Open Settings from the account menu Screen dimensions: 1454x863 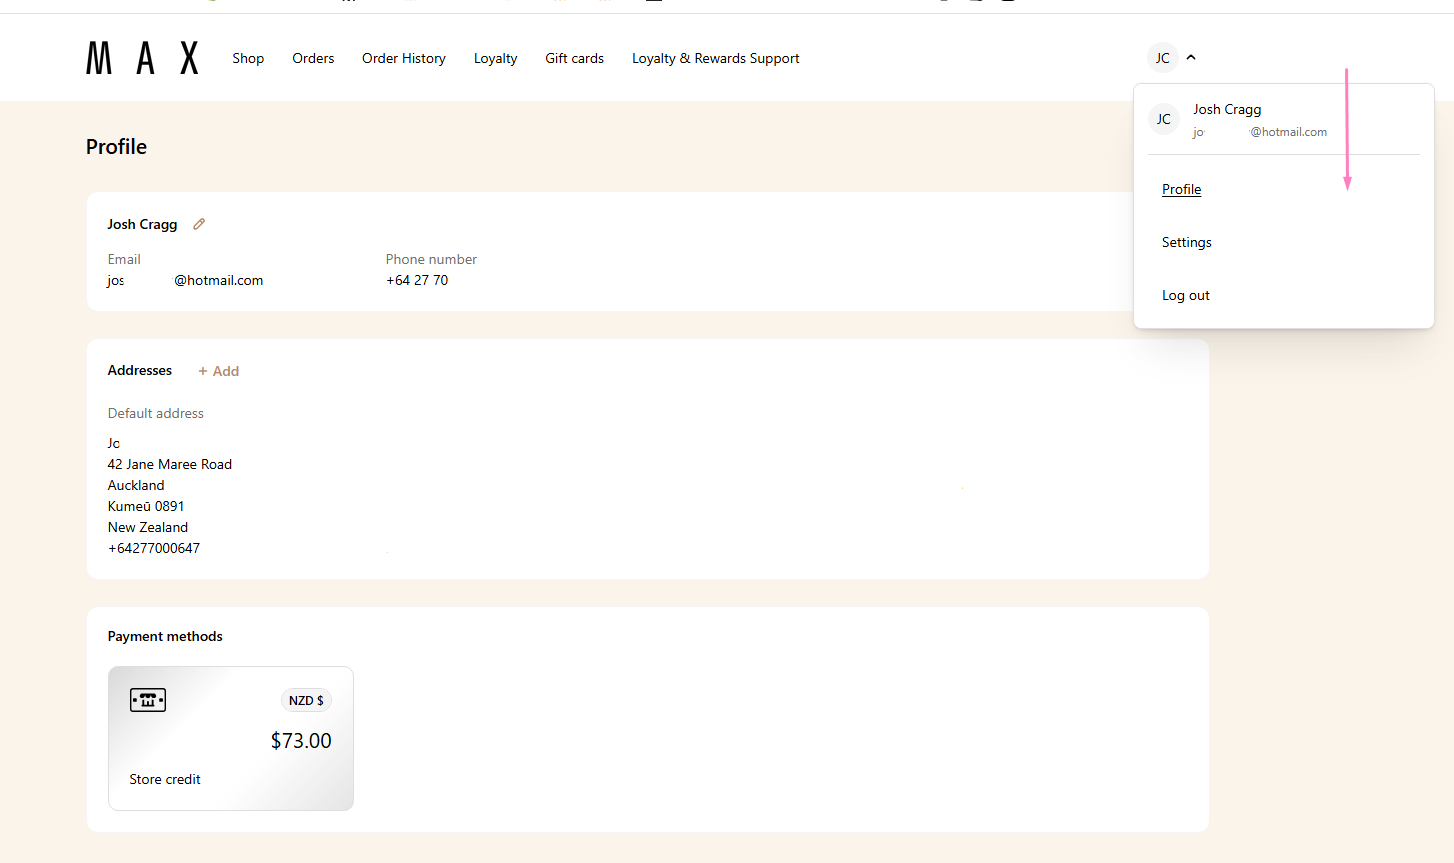coord(1186,242)
